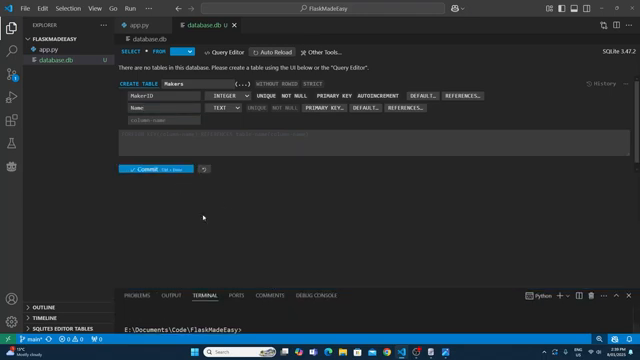Click the Commit button
This screenshot has height=360, width=640.
pos(156,169)
